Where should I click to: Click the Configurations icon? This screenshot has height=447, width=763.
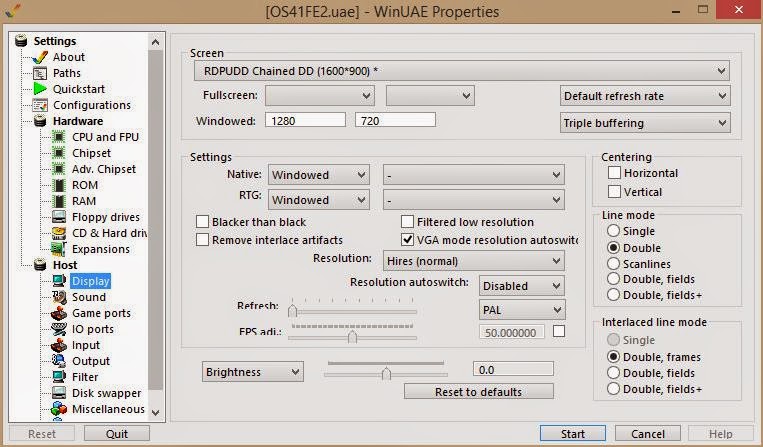click(x=40, y=105)
